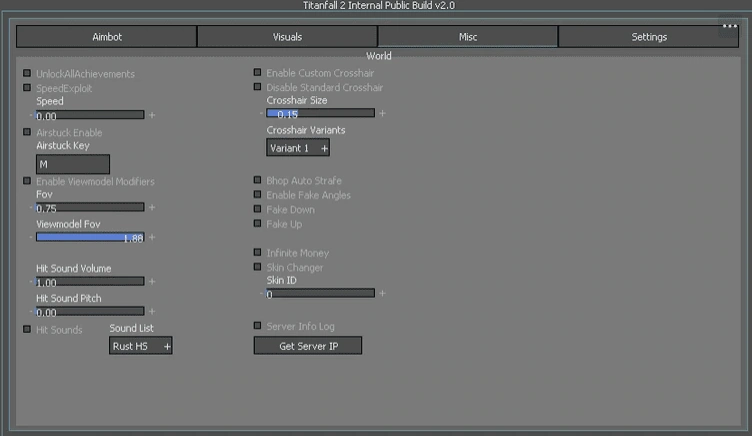Adjust the Hit Sound Volume slider
The image size is (752, 436).
coord(90,282)
